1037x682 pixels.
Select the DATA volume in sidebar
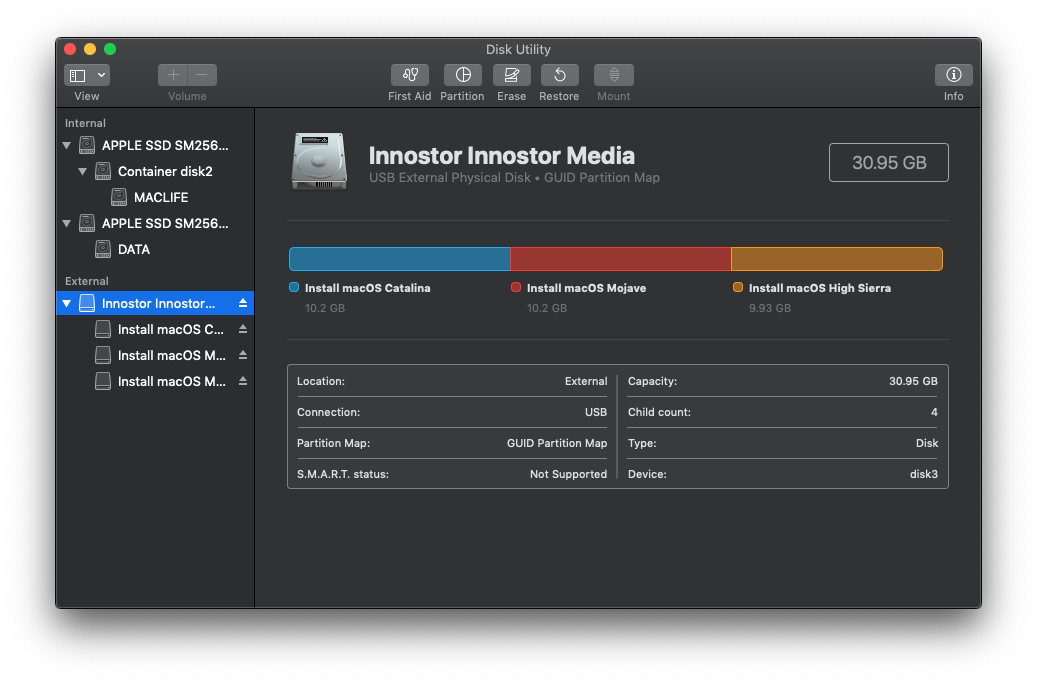coord(133,249)
